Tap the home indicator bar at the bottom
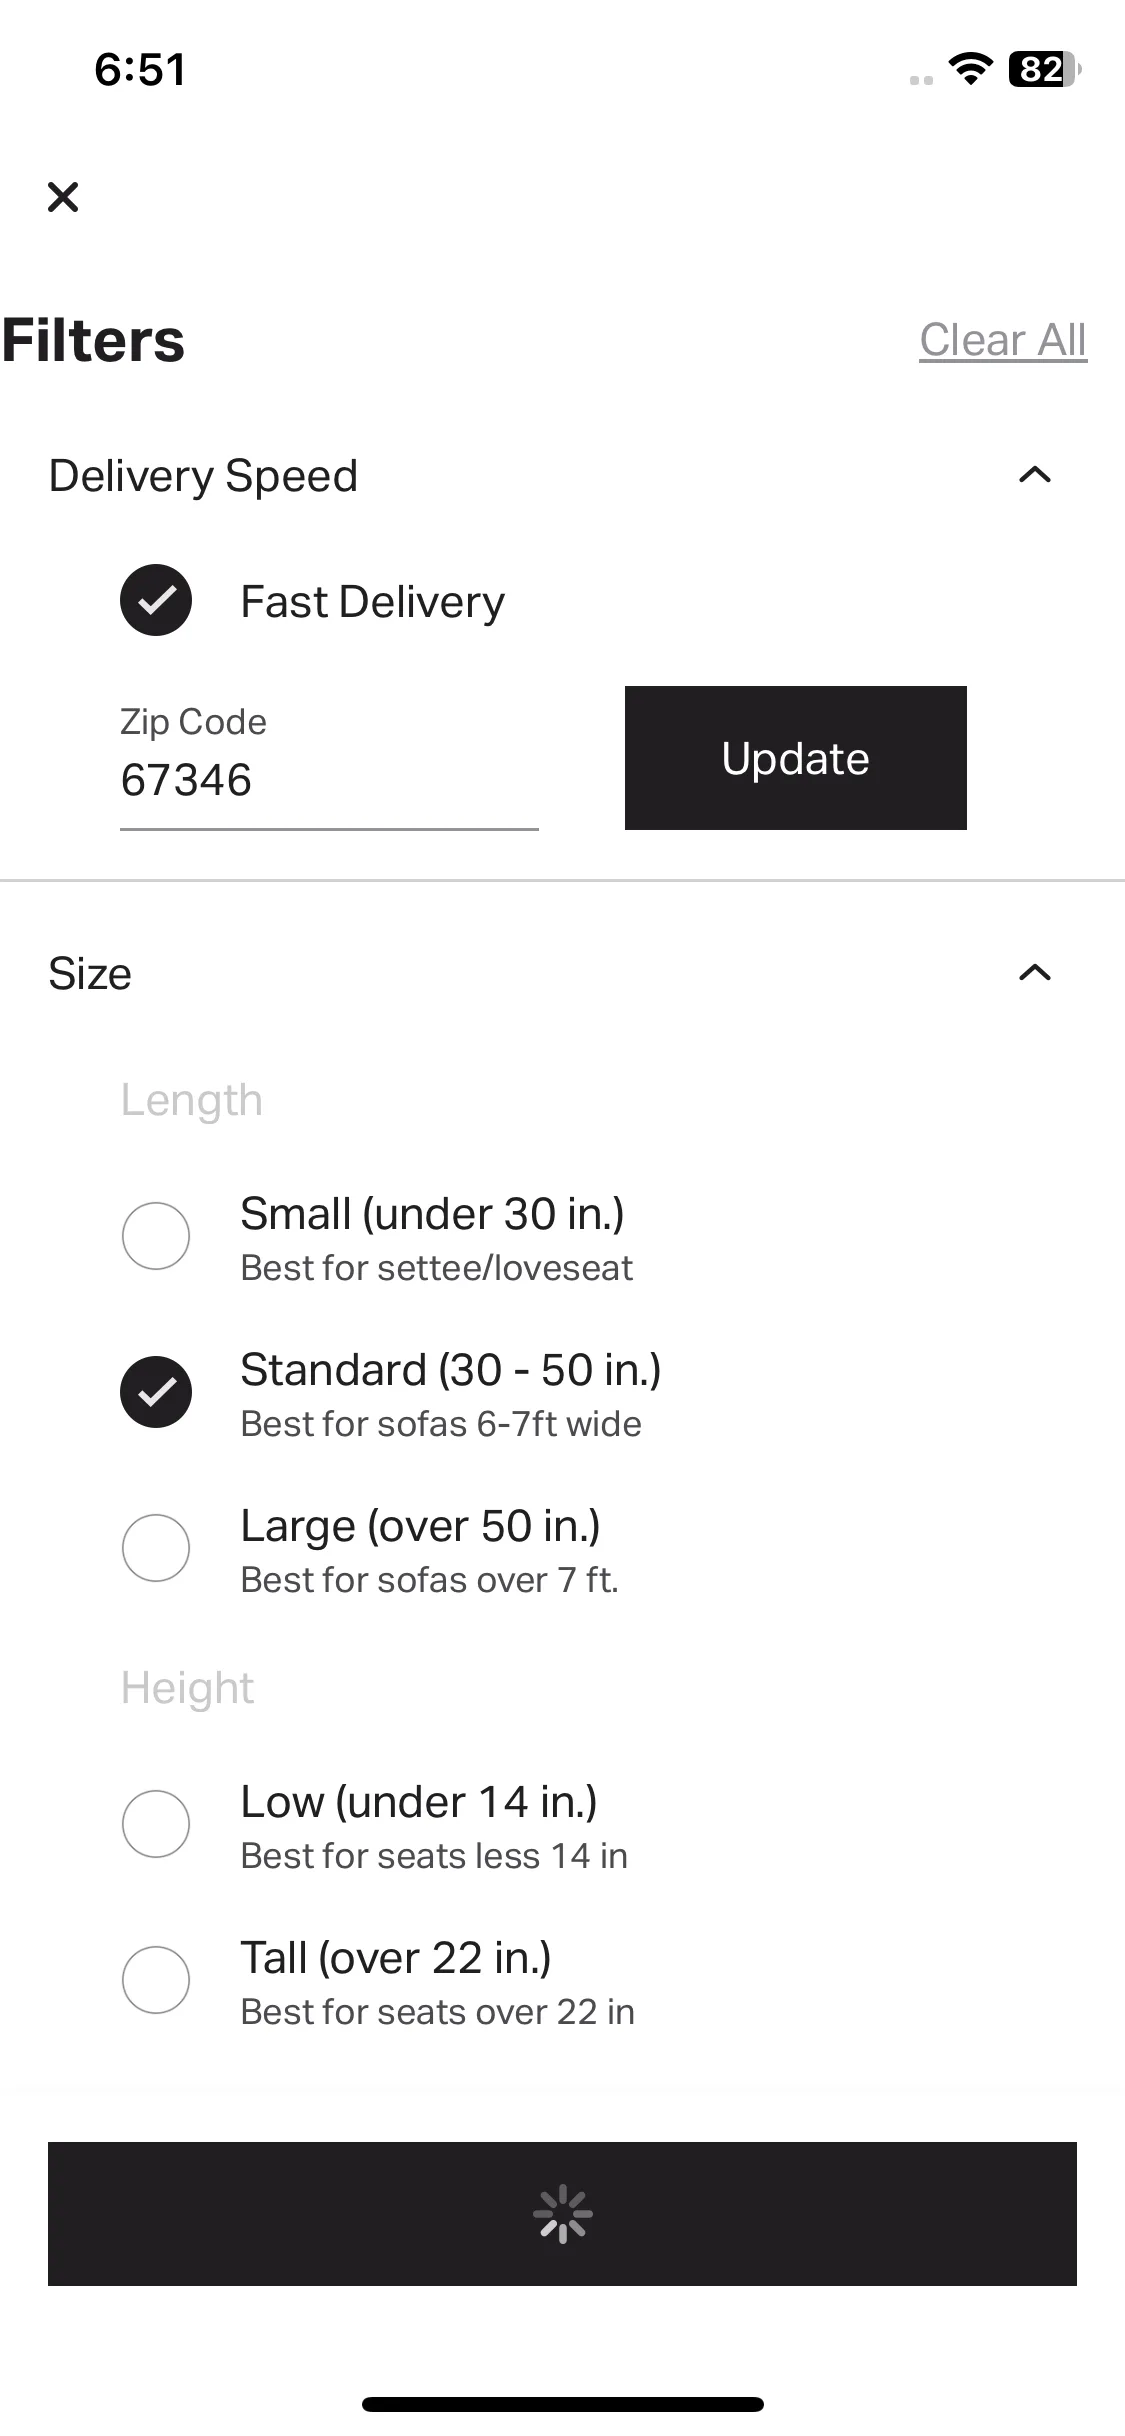The image size is (1125, 2436). 563,2404
